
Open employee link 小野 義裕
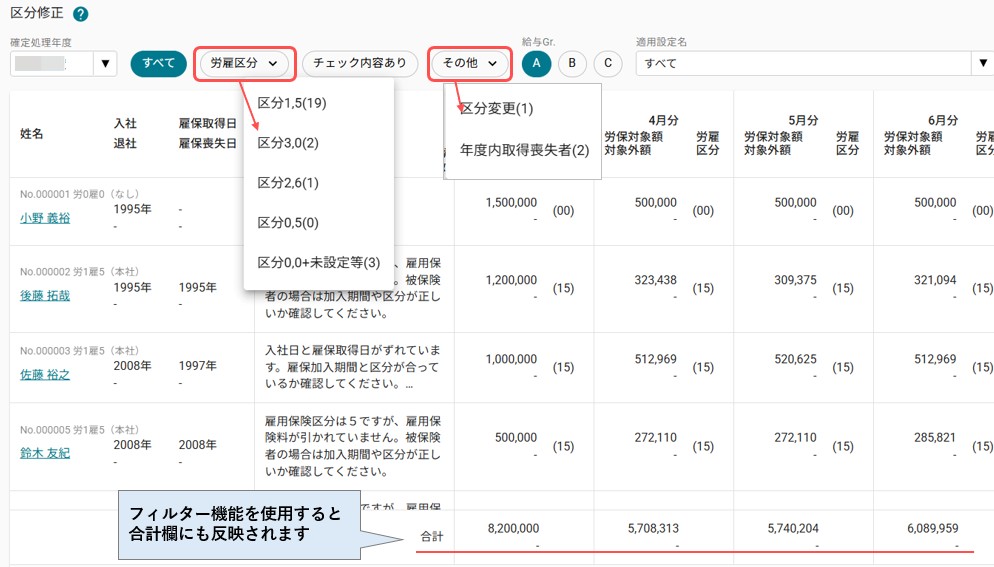(x=45, y=218)
